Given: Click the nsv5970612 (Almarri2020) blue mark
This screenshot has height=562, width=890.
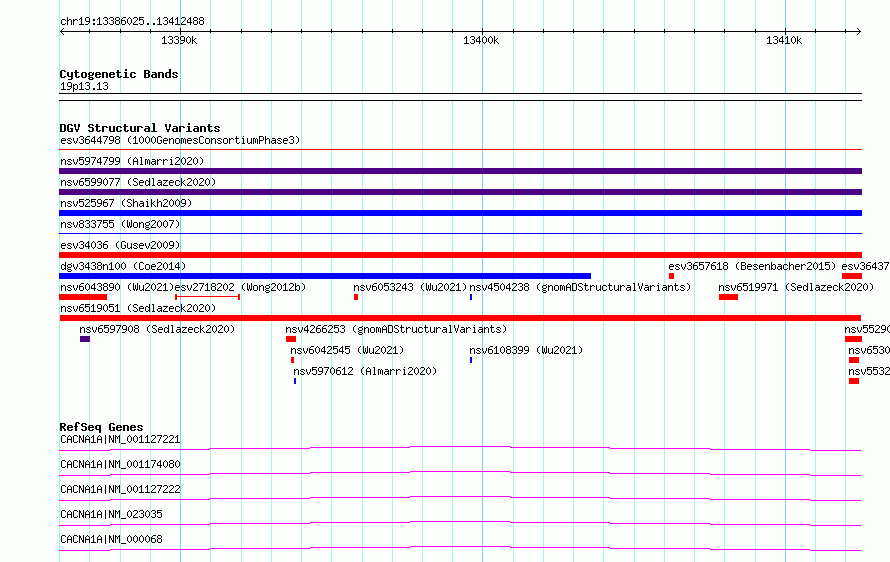Looking at the screenshot, I should tap(295, 381).
